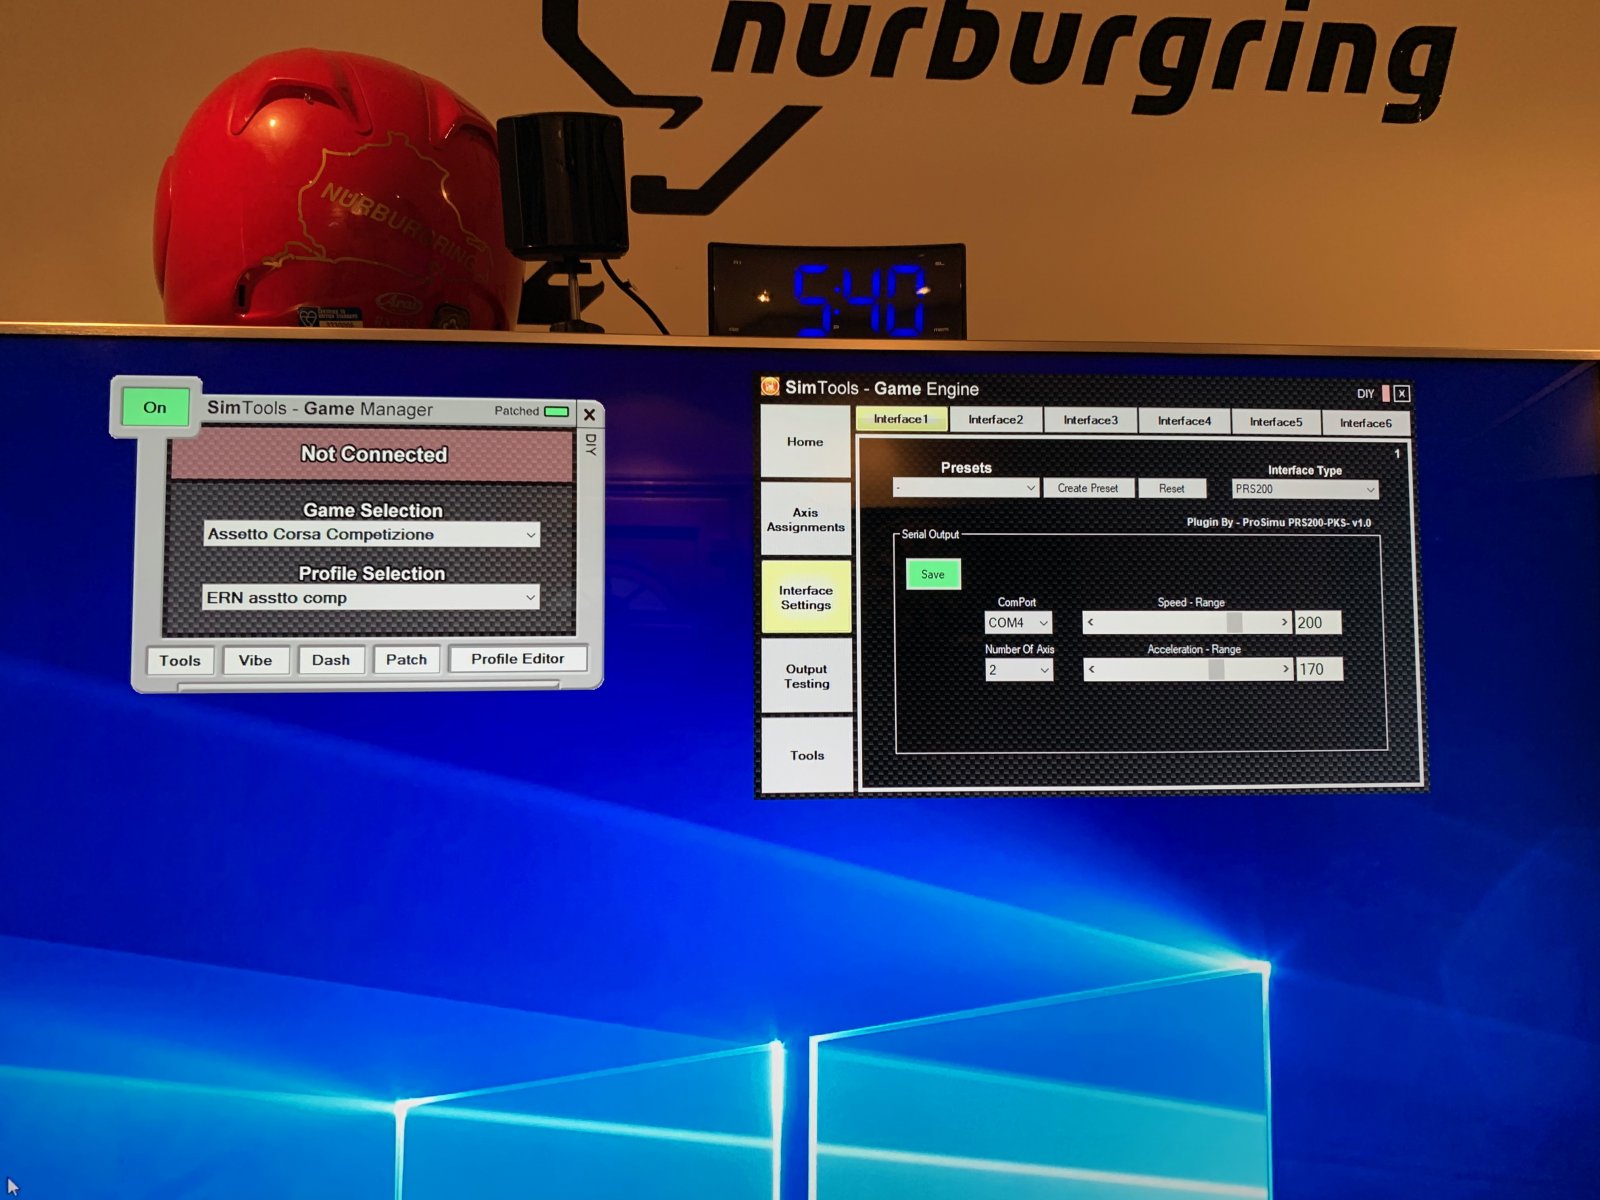1600x1200 pixels.
Task: Open the Profile Selection dropdown
Action: tap(371, 598)
